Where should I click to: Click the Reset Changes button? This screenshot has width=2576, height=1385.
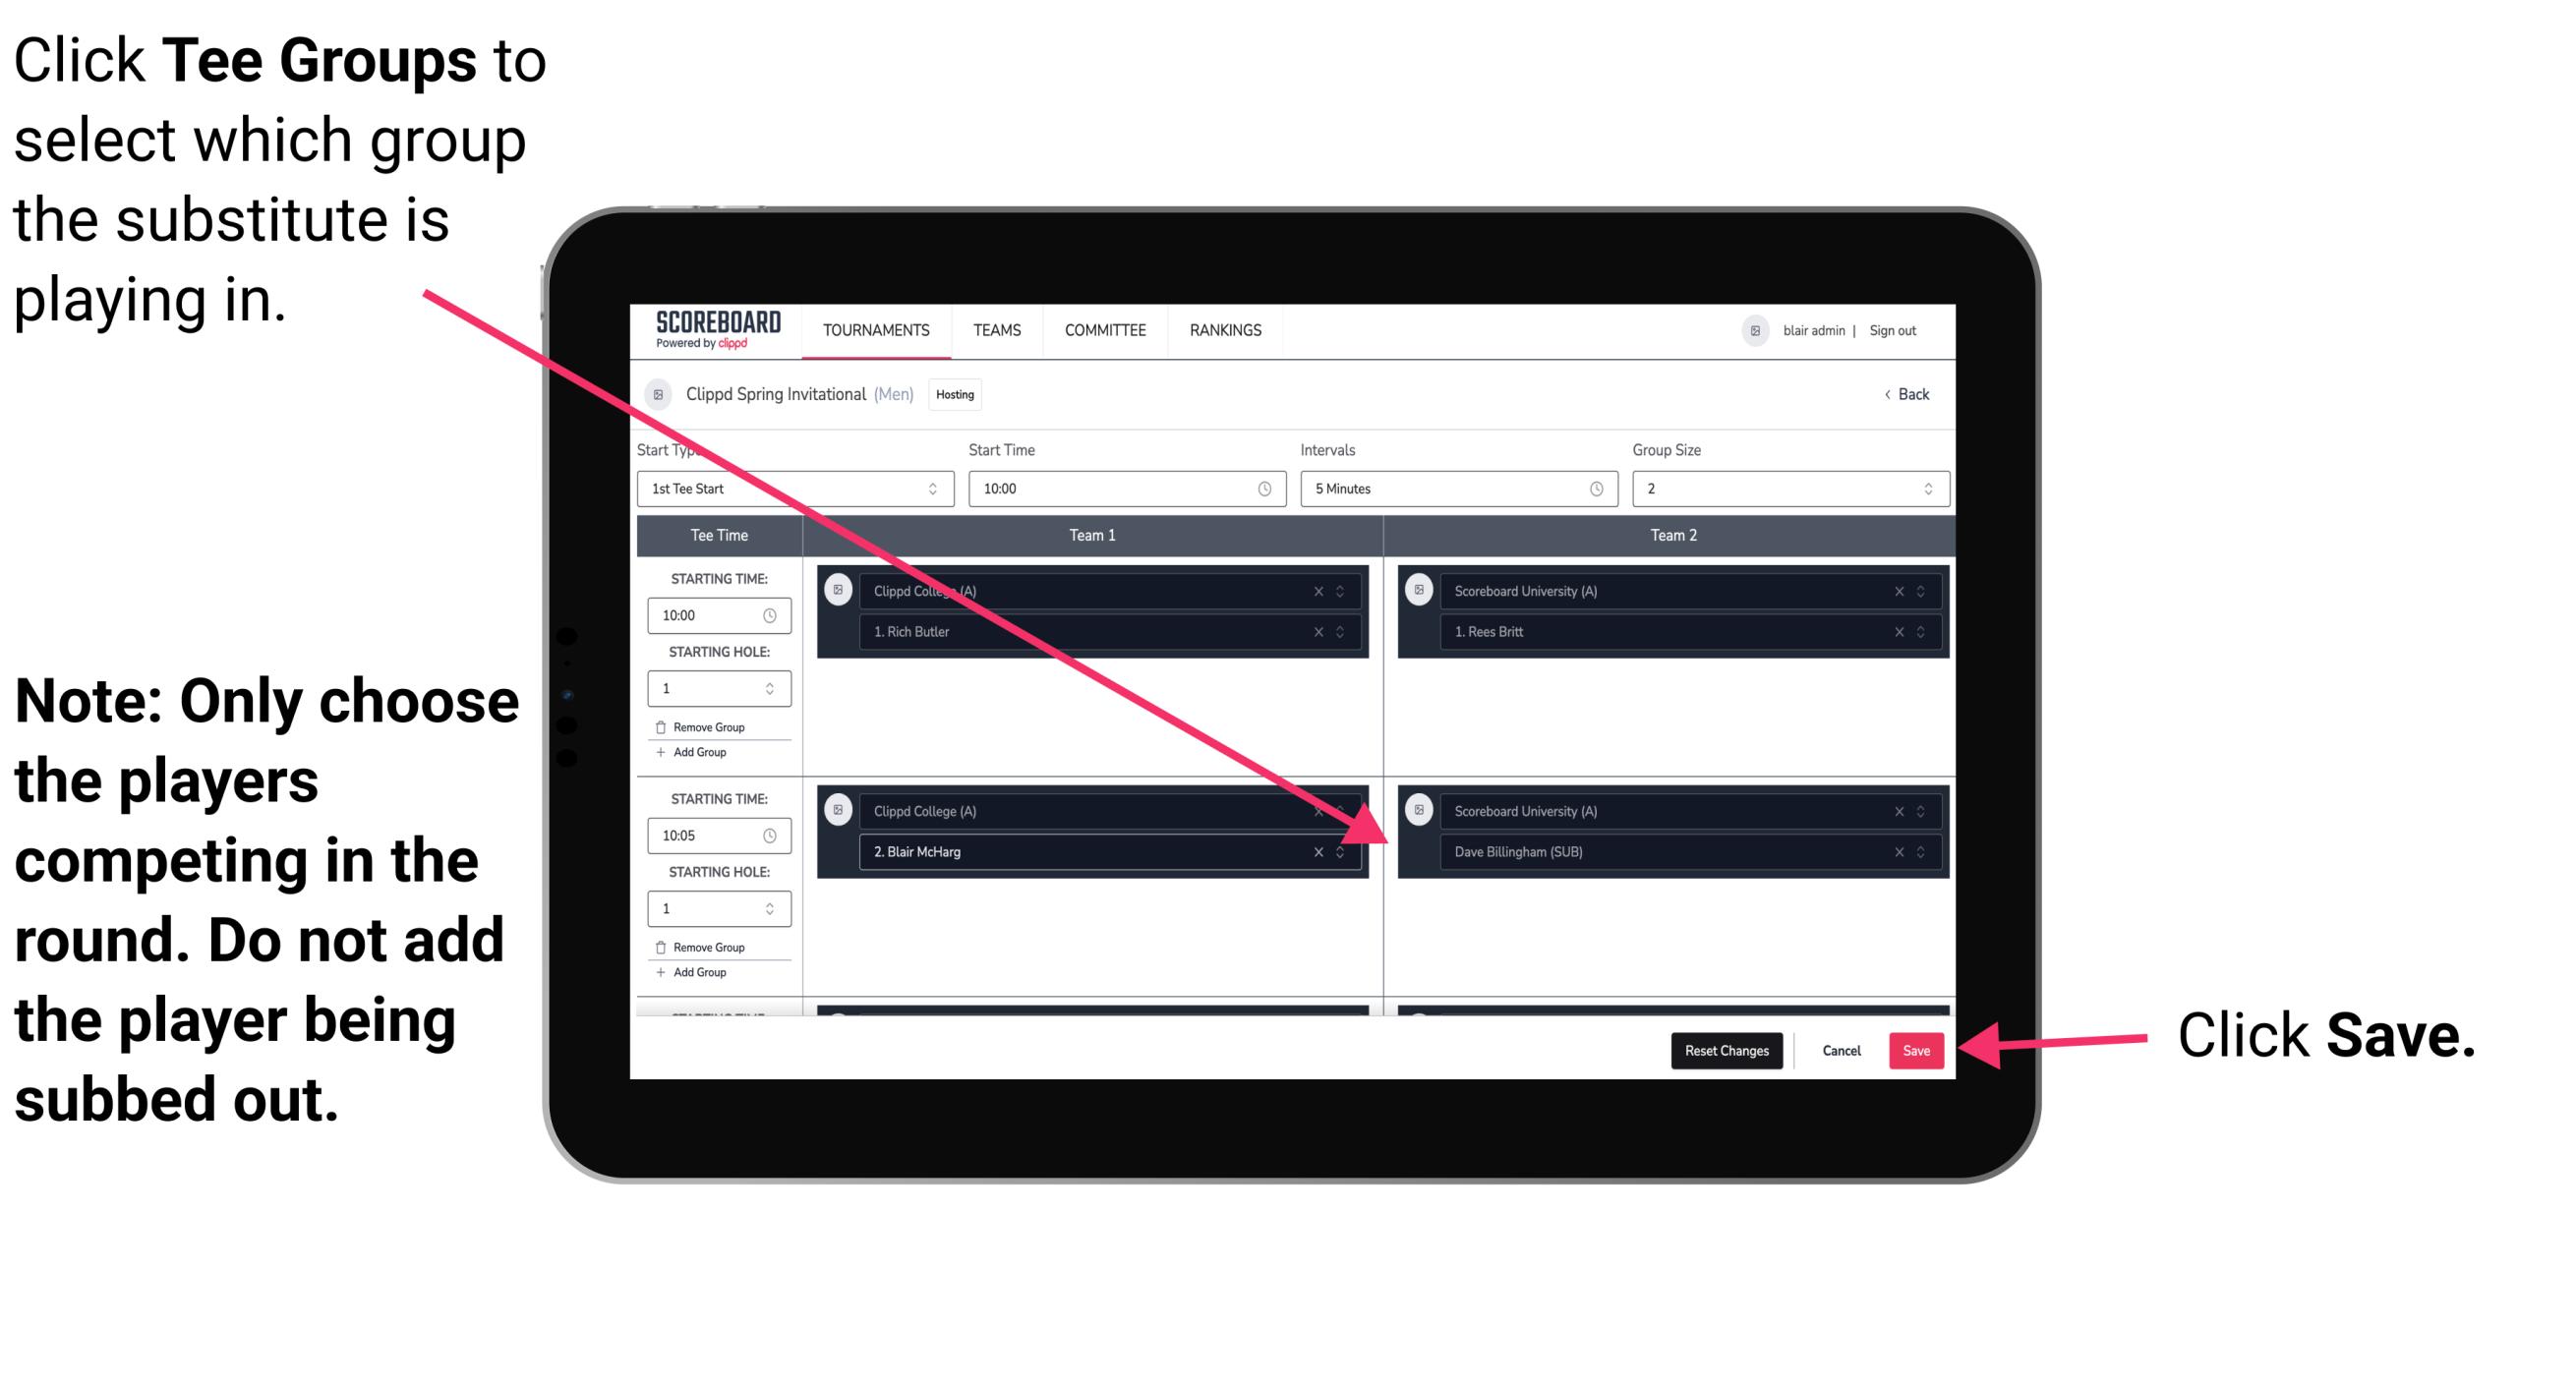(x=1725, y=1051)
